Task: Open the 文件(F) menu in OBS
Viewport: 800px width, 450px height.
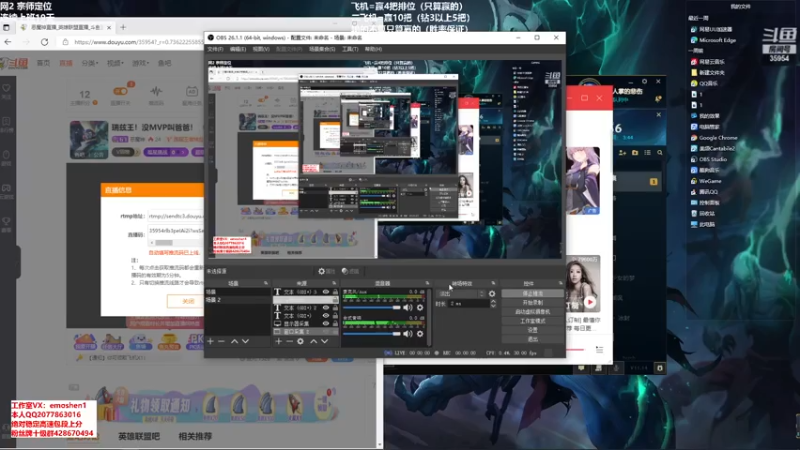Action: click(x=215, y=49)
